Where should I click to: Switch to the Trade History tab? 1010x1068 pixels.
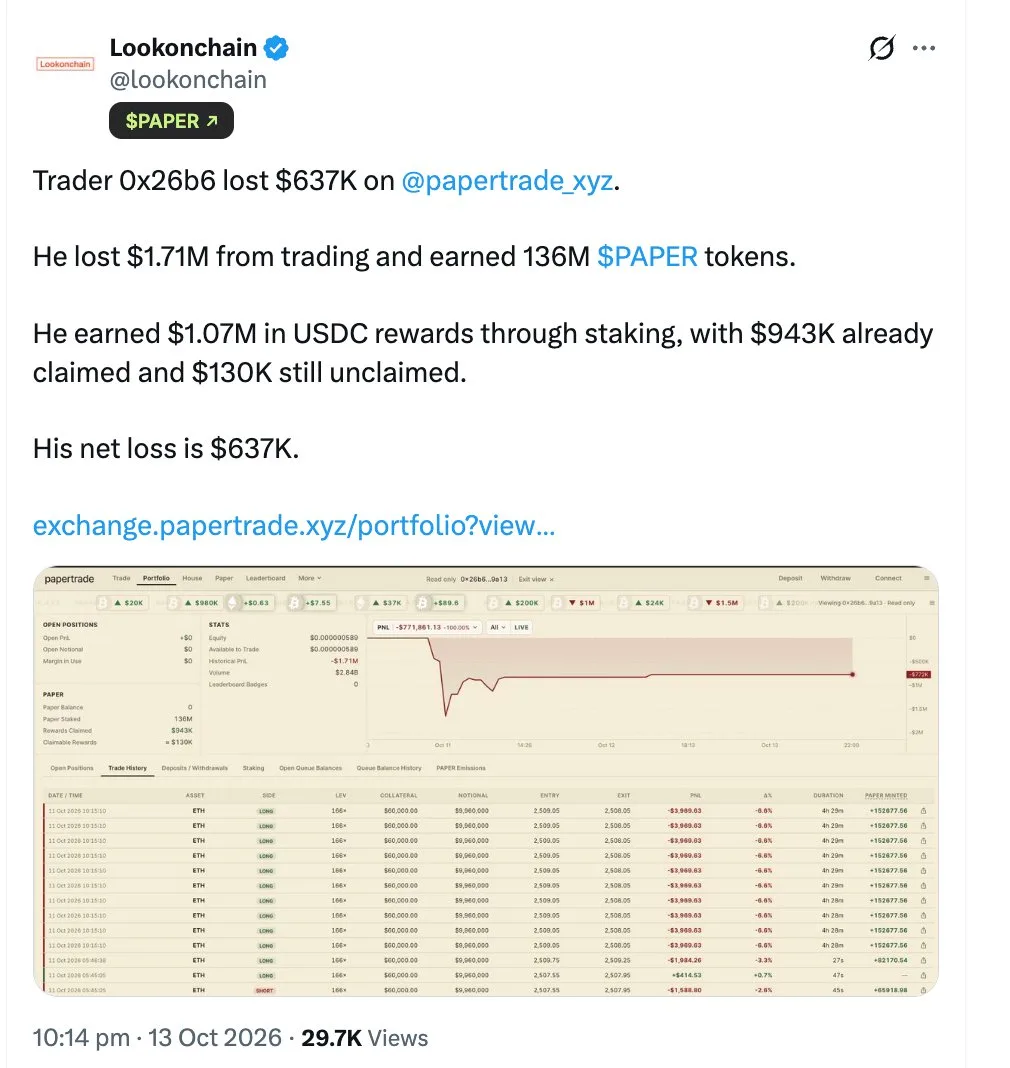[127, 768]
